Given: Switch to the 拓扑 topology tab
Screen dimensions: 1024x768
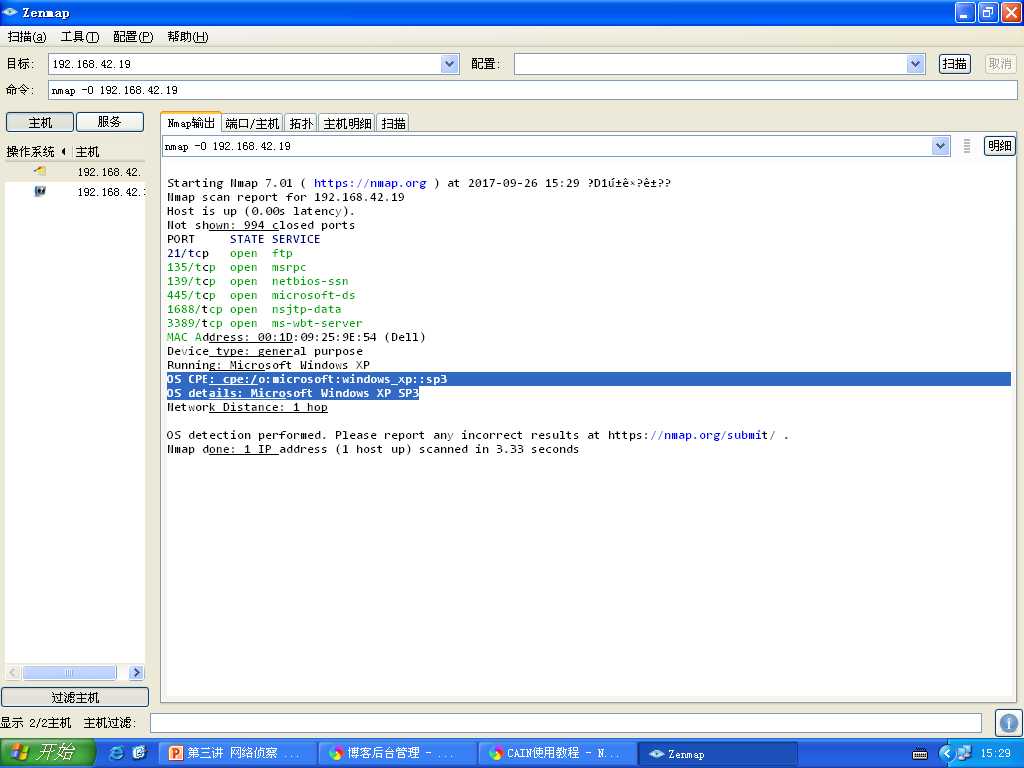Looking at the screenshot, I should point(301,123).
